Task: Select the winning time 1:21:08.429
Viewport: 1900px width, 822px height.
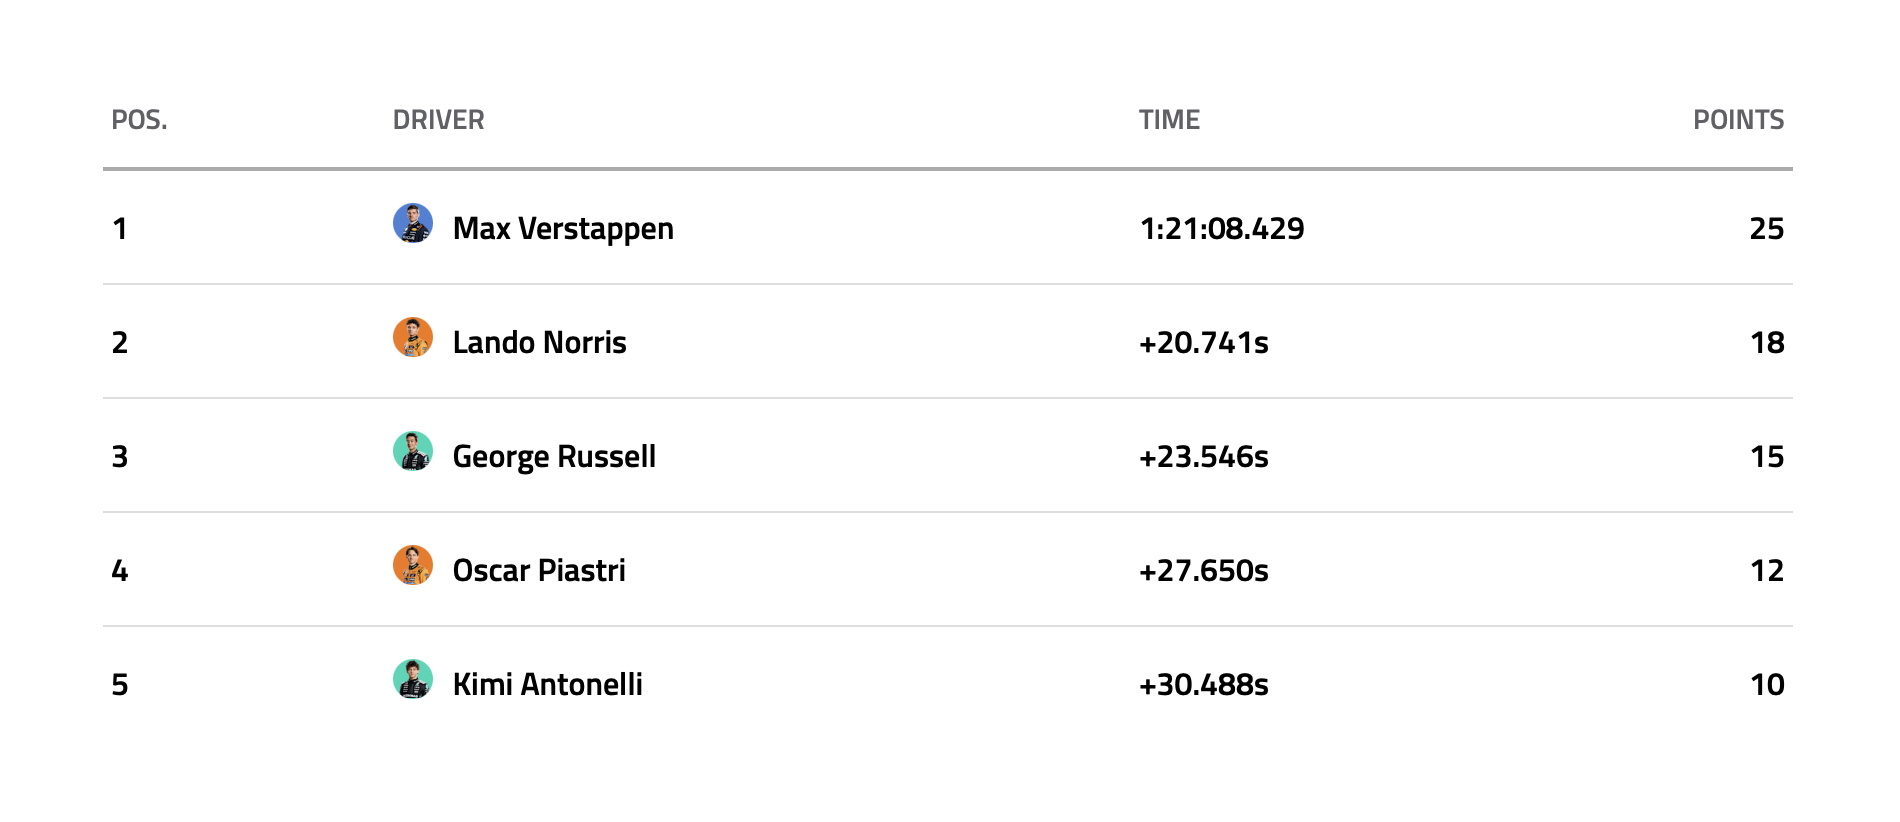Action: click(x=1221, y=229)
